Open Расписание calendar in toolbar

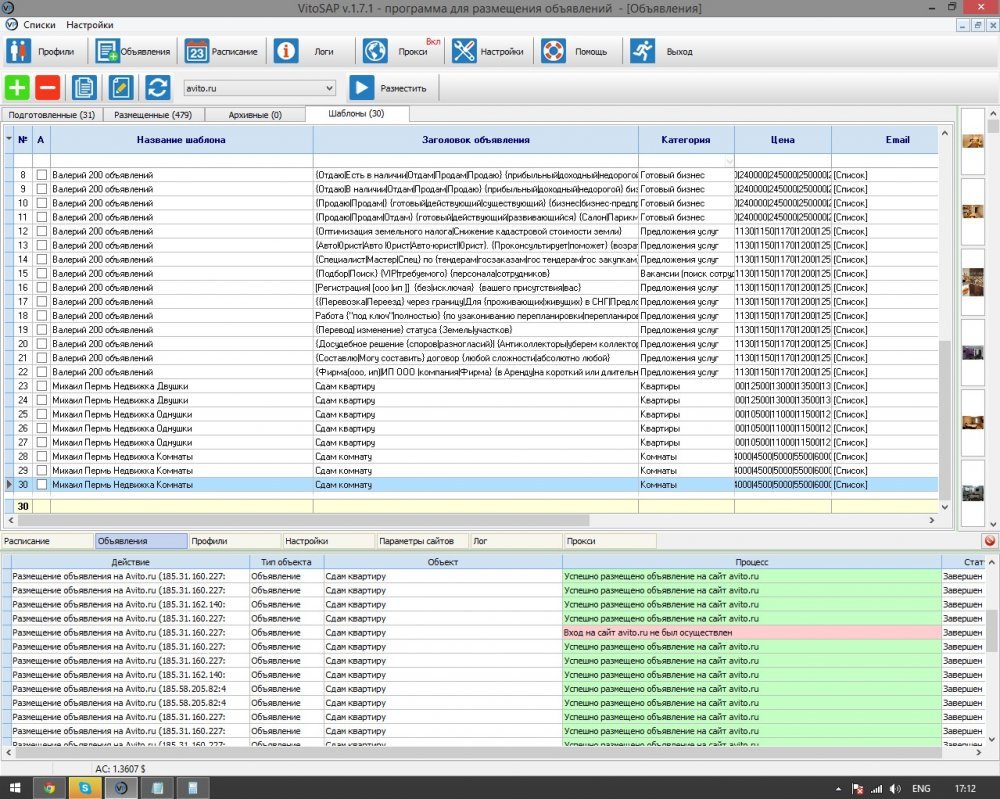tap(221, 51)
